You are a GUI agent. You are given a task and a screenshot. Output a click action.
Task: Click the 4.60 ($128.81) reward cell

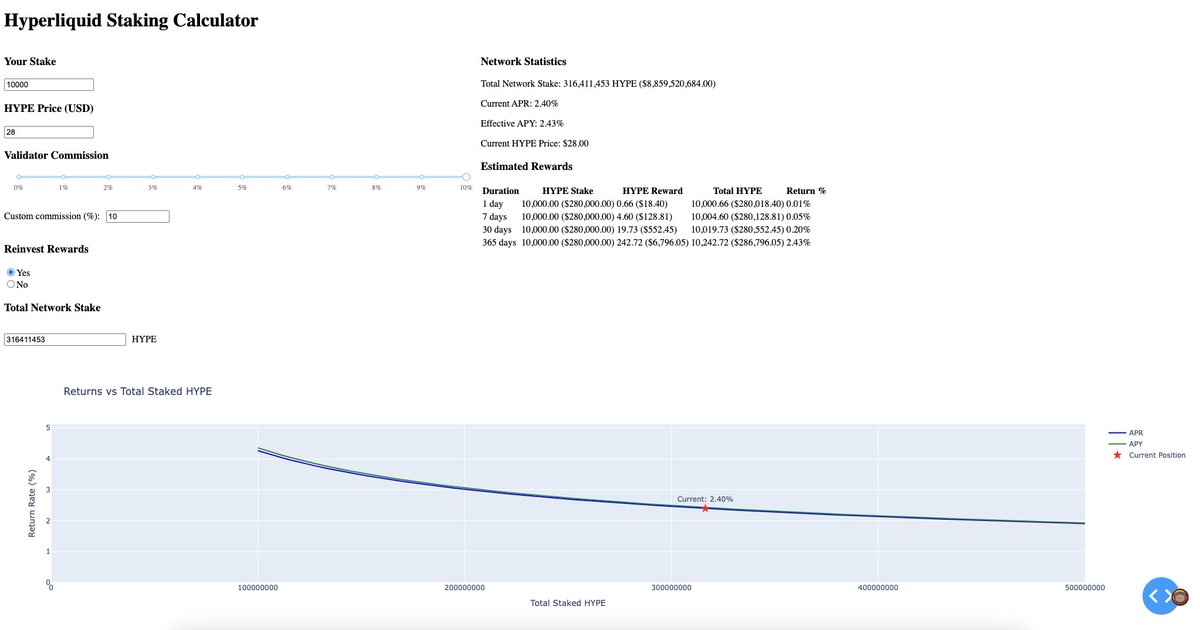645,217
